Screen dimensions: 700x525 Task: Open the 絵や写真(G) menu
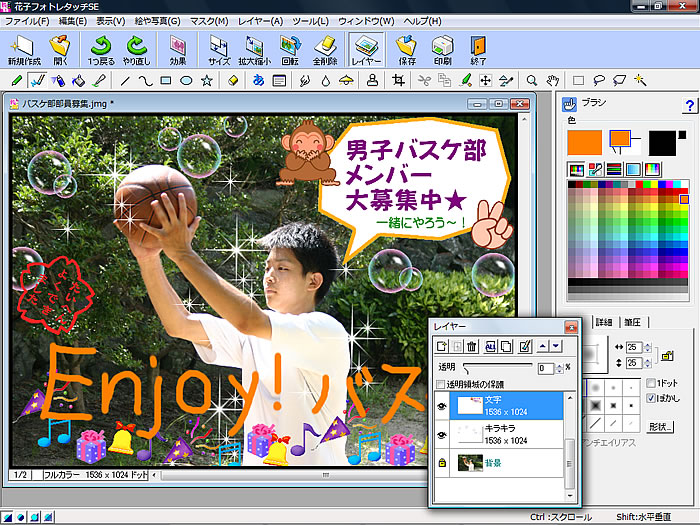pos(157,21)
